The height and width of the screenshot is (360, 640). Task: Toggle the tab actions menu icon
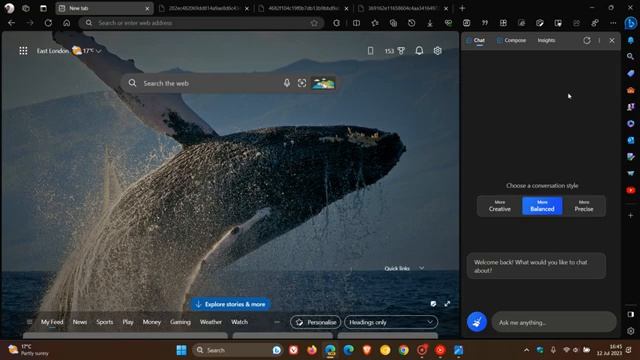(x=43, y=8)
